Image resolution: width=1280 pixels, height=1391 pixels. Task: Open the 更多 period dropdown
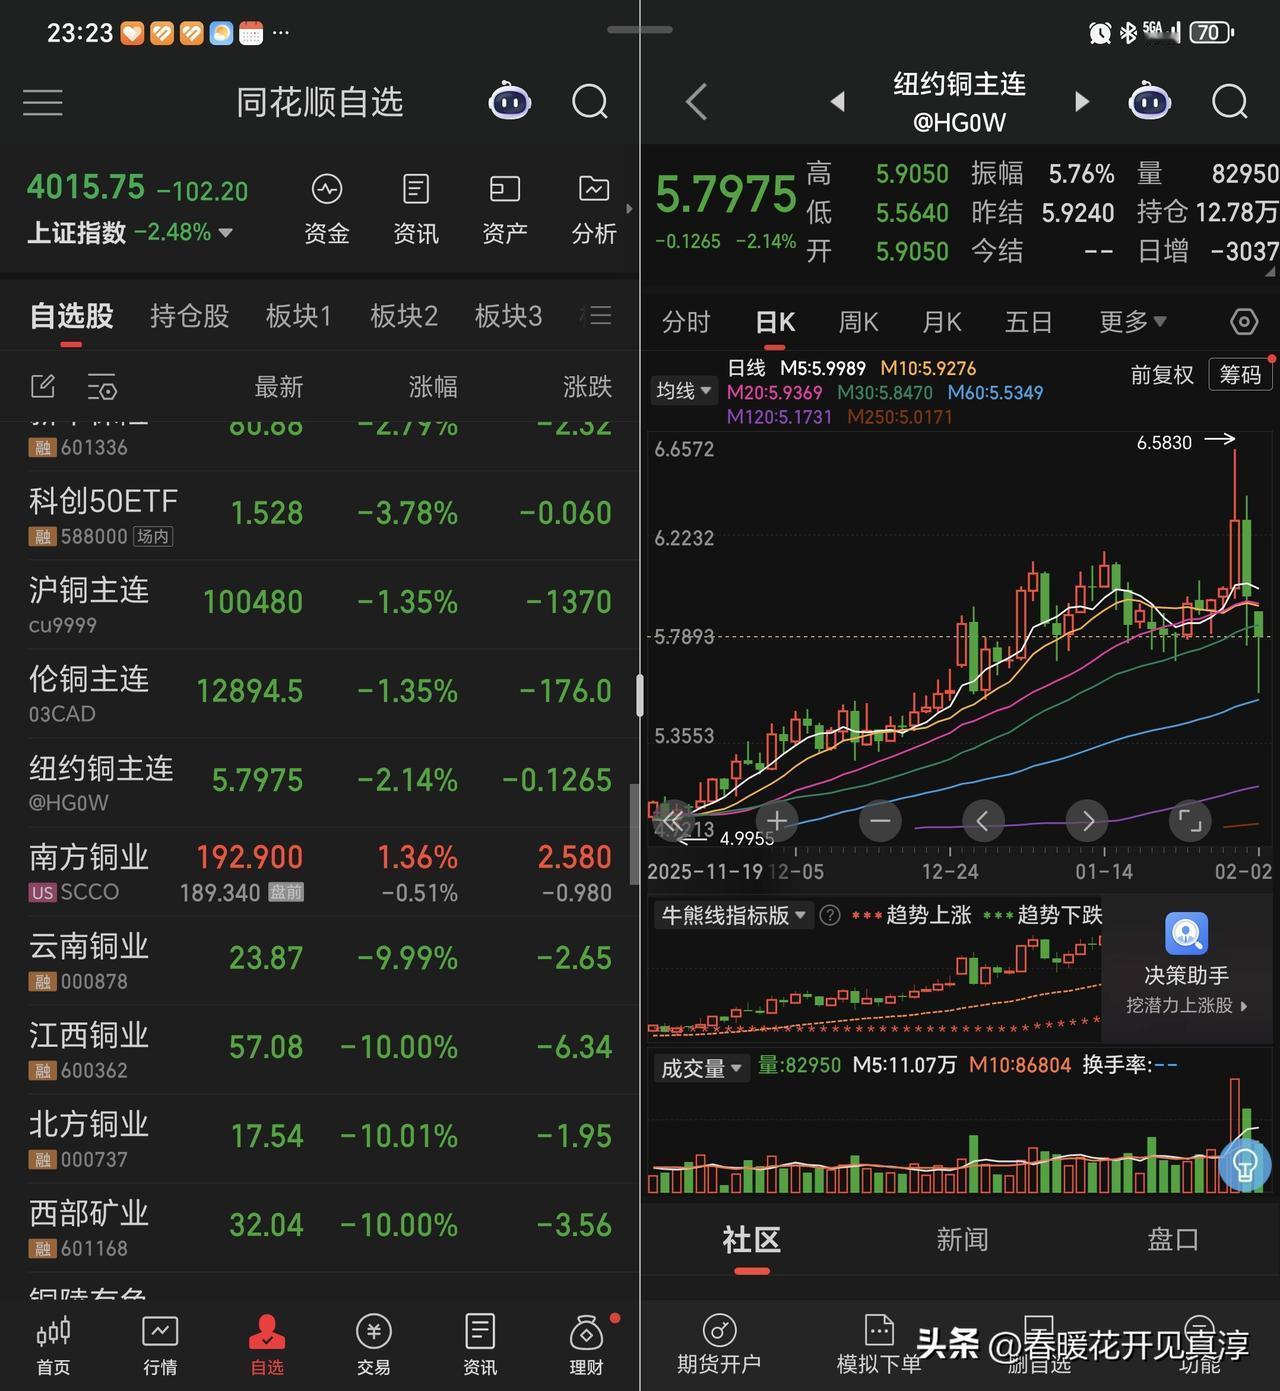pos(1132,321)
